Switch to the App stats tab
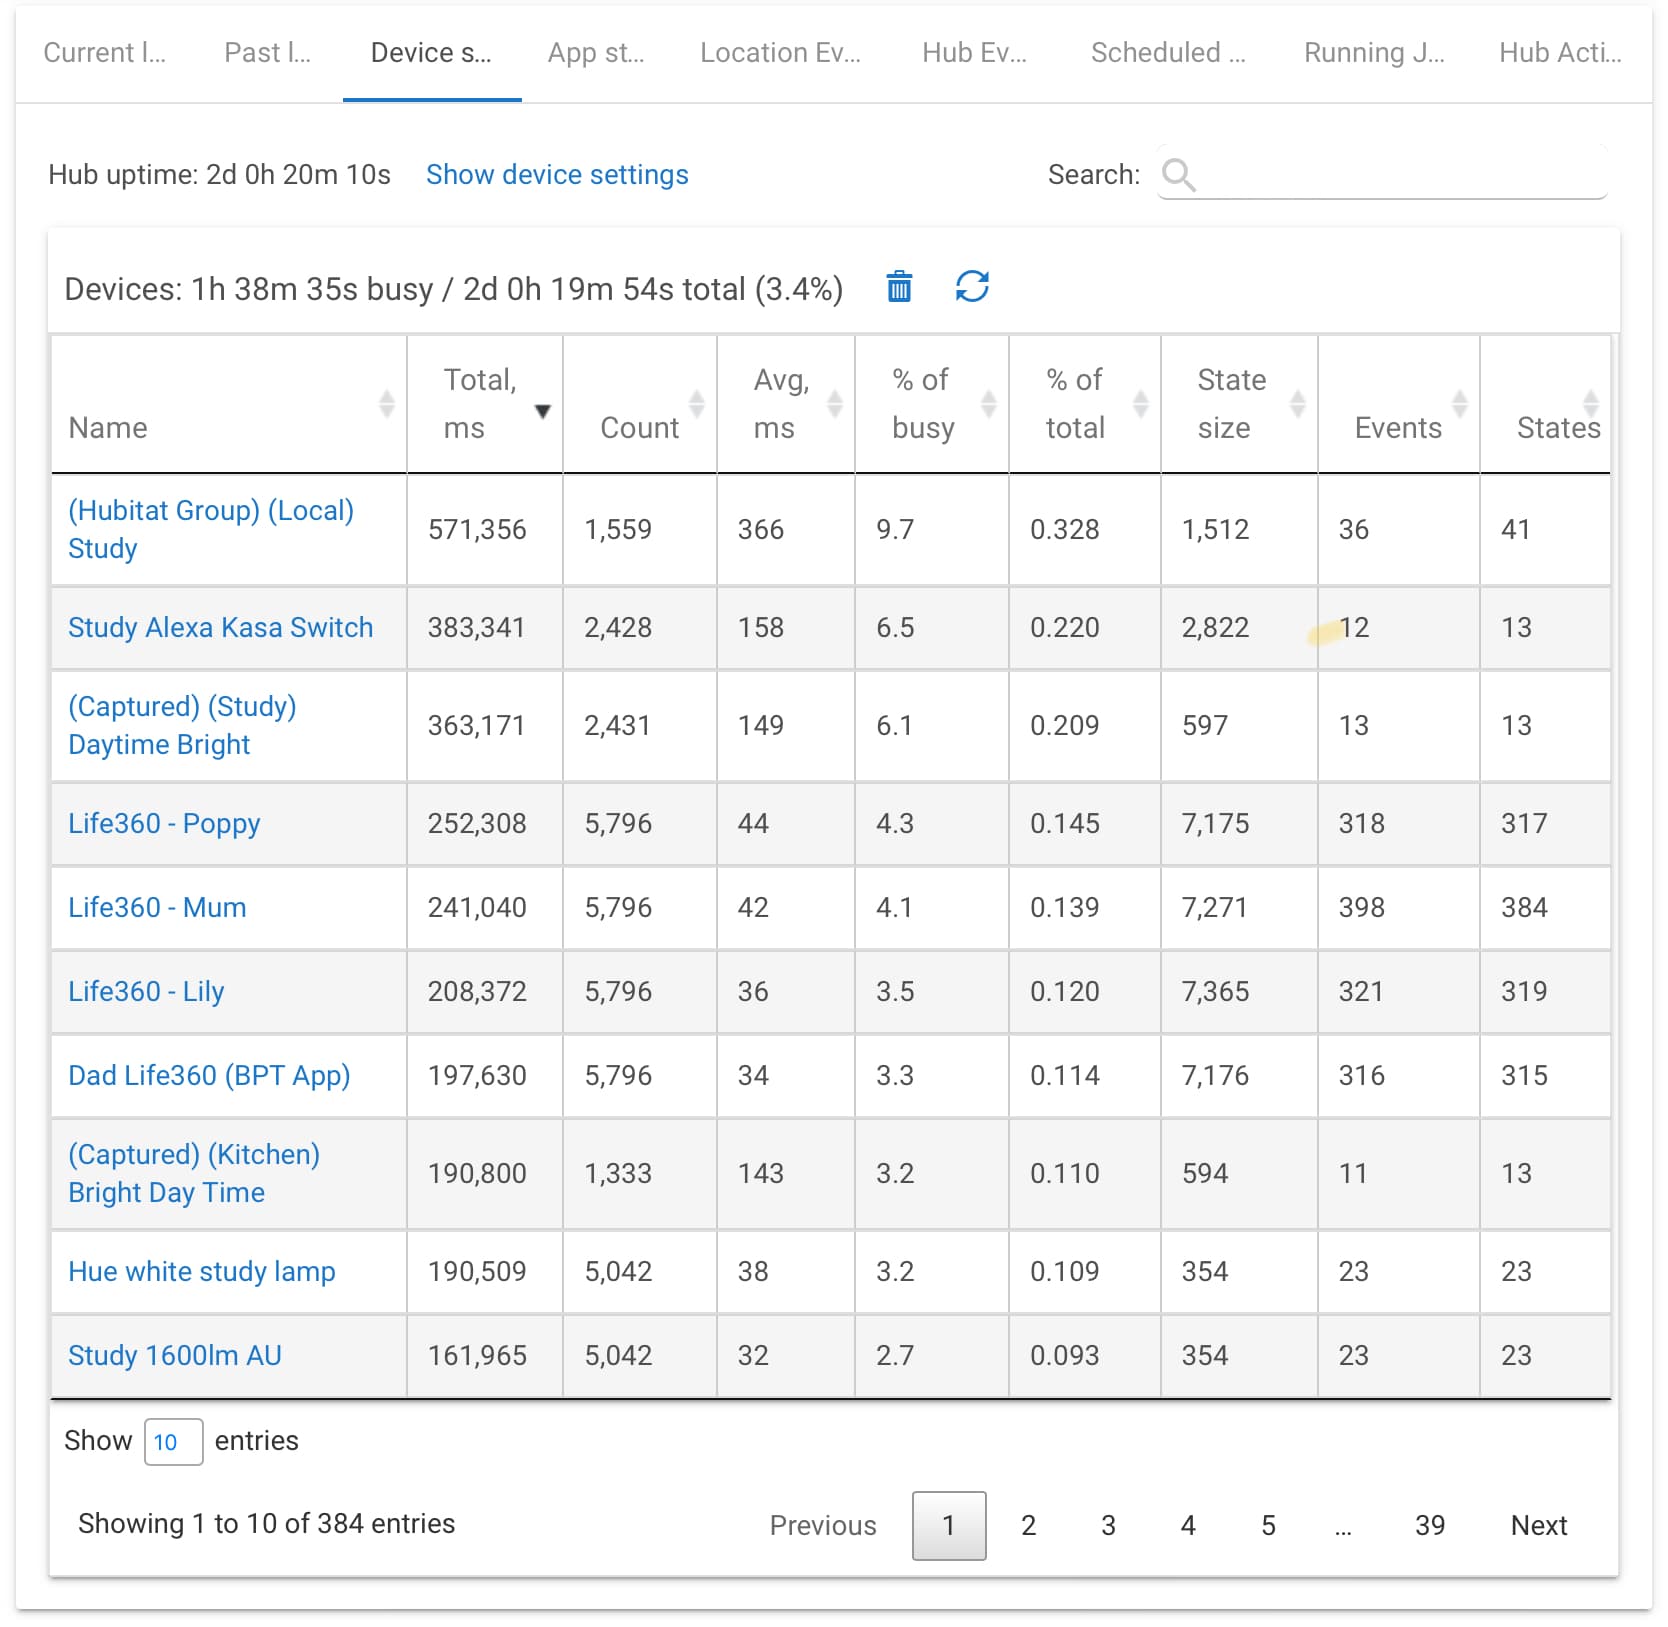The height and width of the screenshot is (1627, 1668). click(x=596, y=53)
